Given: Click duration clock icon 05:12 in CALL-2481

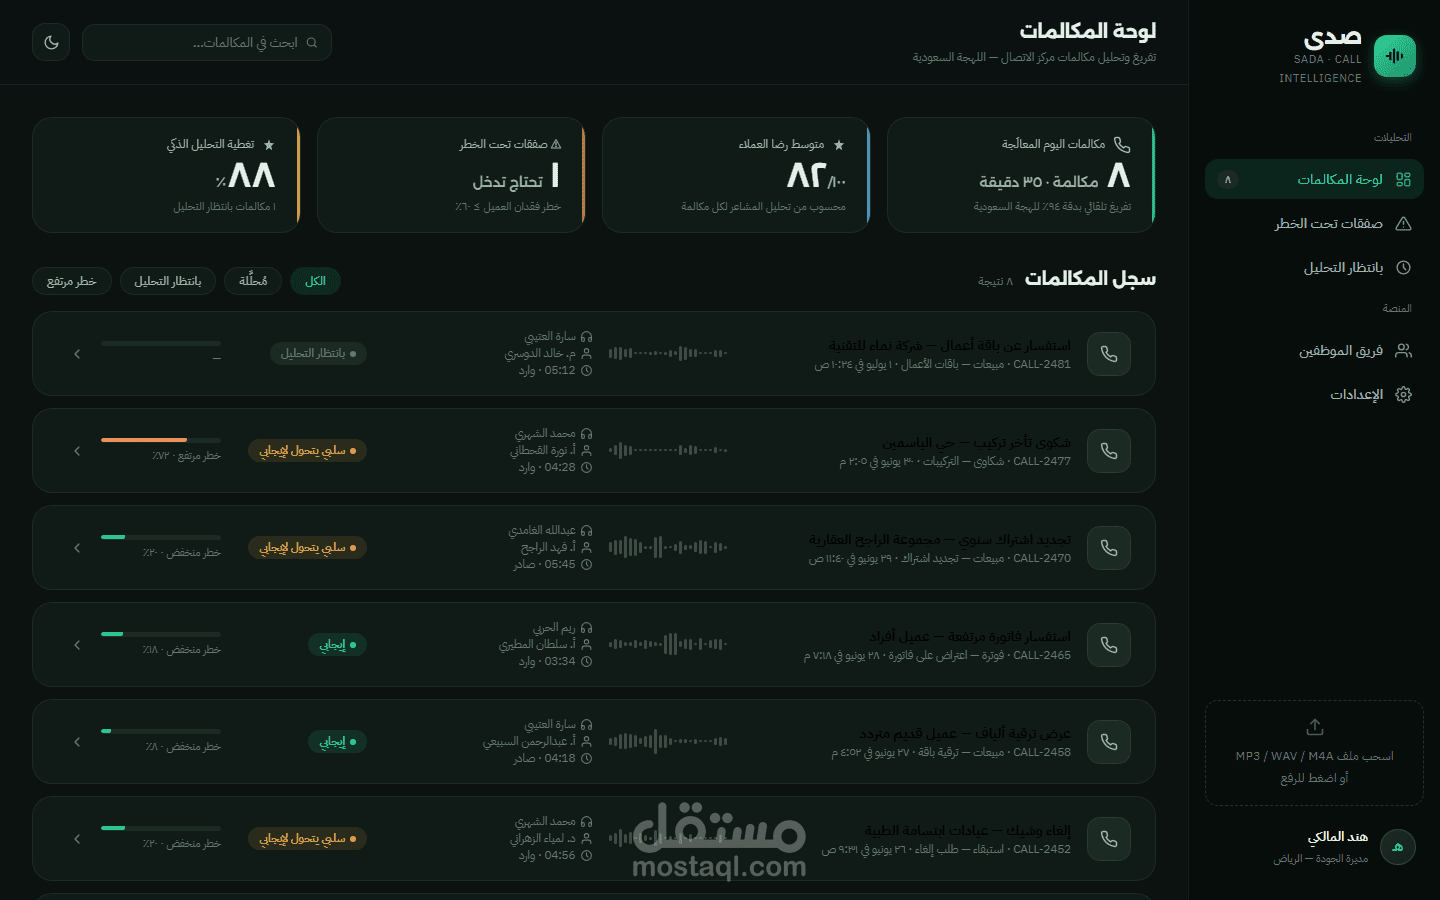Looking at the screenshot, I should [x=586, y=371].
